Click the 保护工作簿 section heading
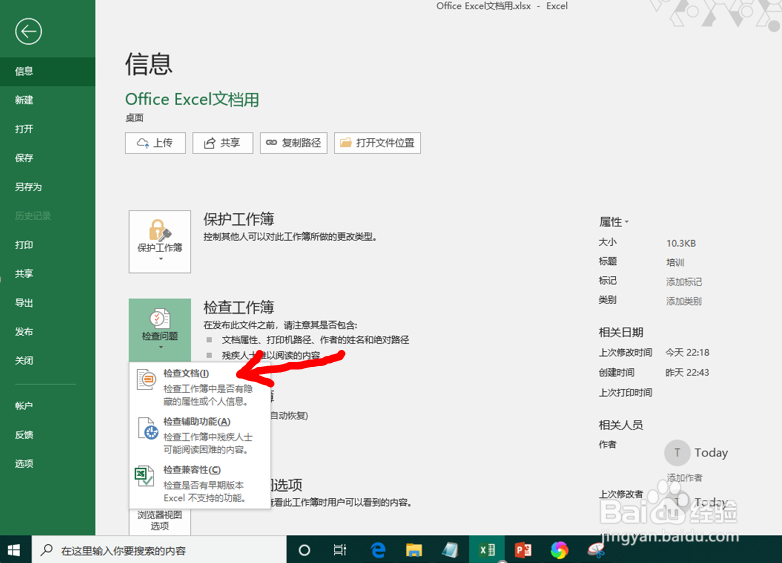 pyautogui.click(x=239, y=219)
